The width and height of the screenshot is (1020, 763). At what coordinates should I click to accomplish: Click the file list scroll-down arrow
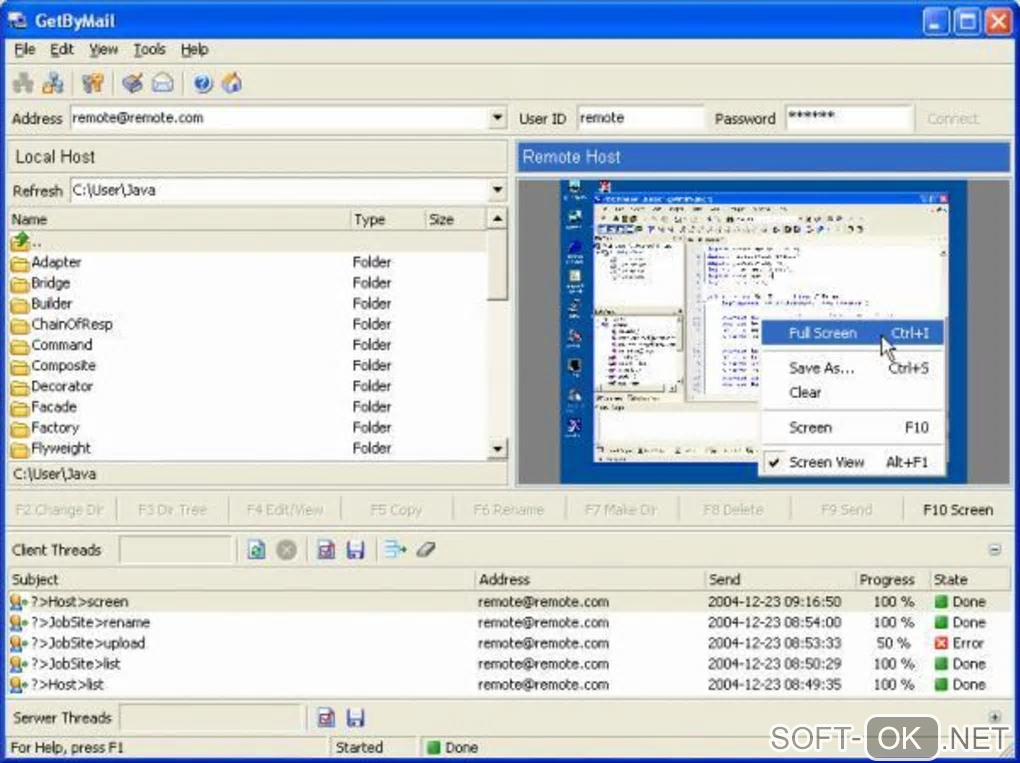[x=497, y=449]
